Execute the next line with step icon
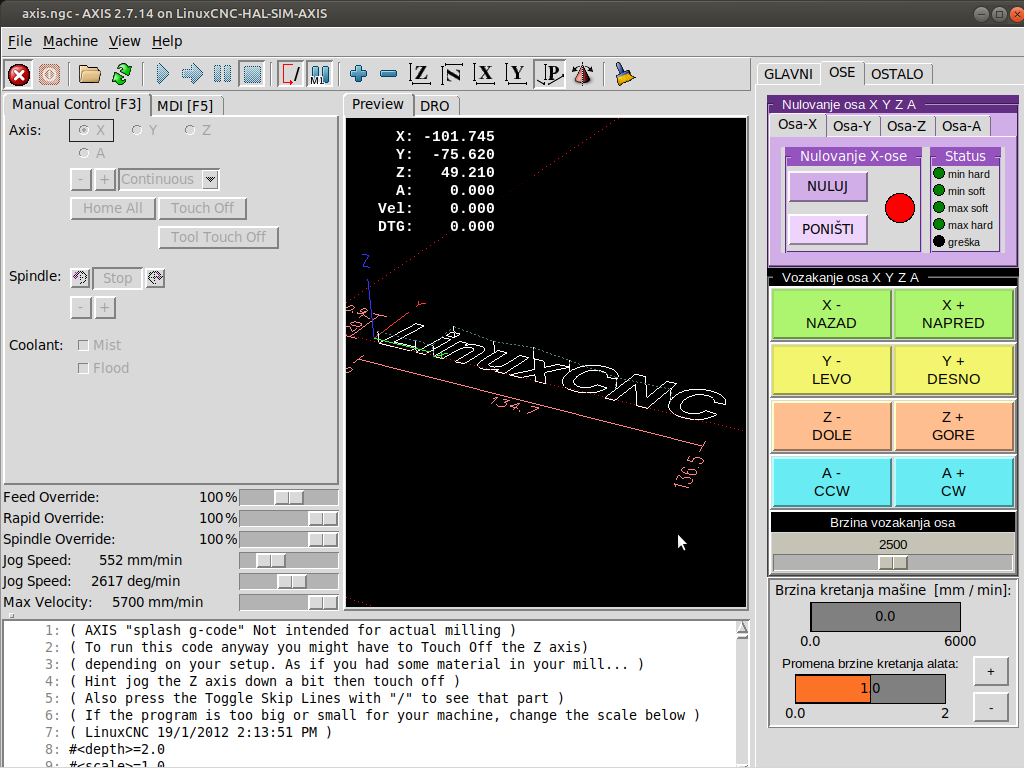 (192, 74)
